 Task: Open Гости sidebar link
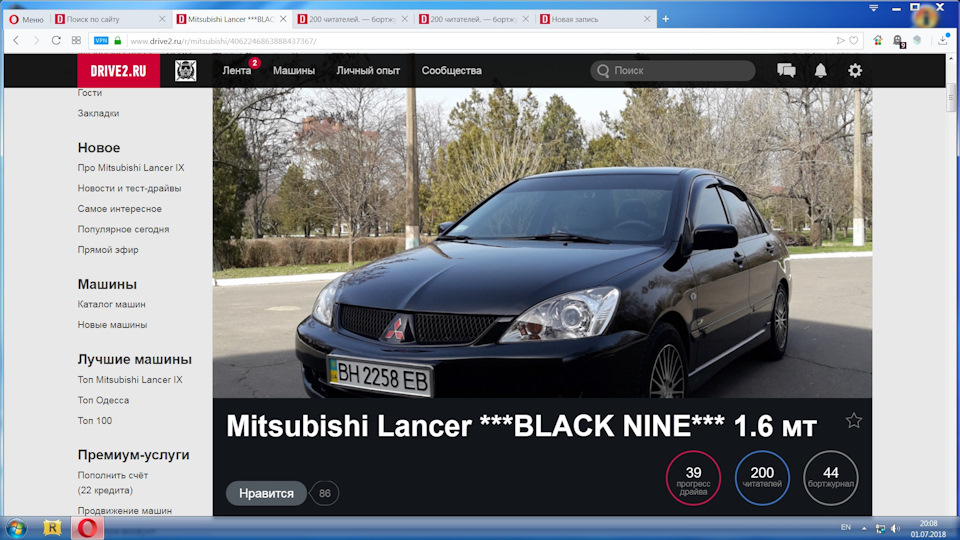pos(90,92)
